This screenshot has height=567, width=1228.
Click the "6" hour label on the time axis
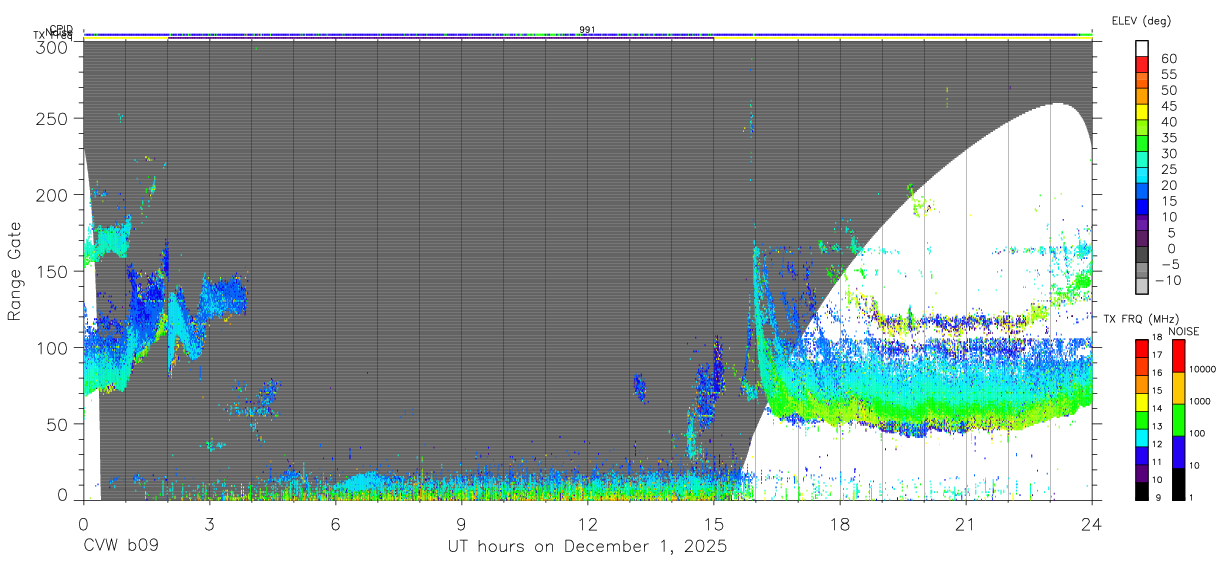tap(335, 524)
